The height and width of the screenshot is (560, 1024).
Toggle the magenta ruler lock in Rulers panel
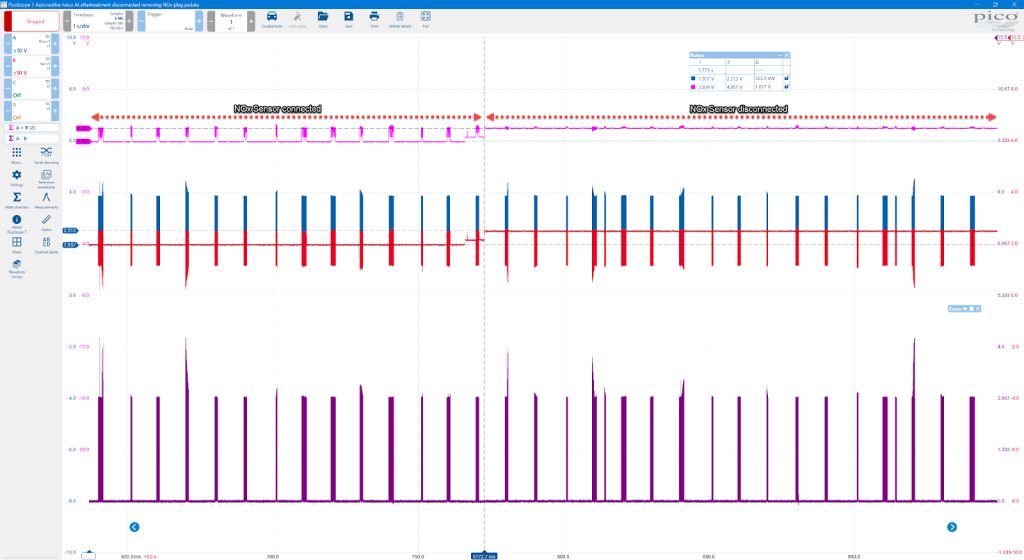786,86
